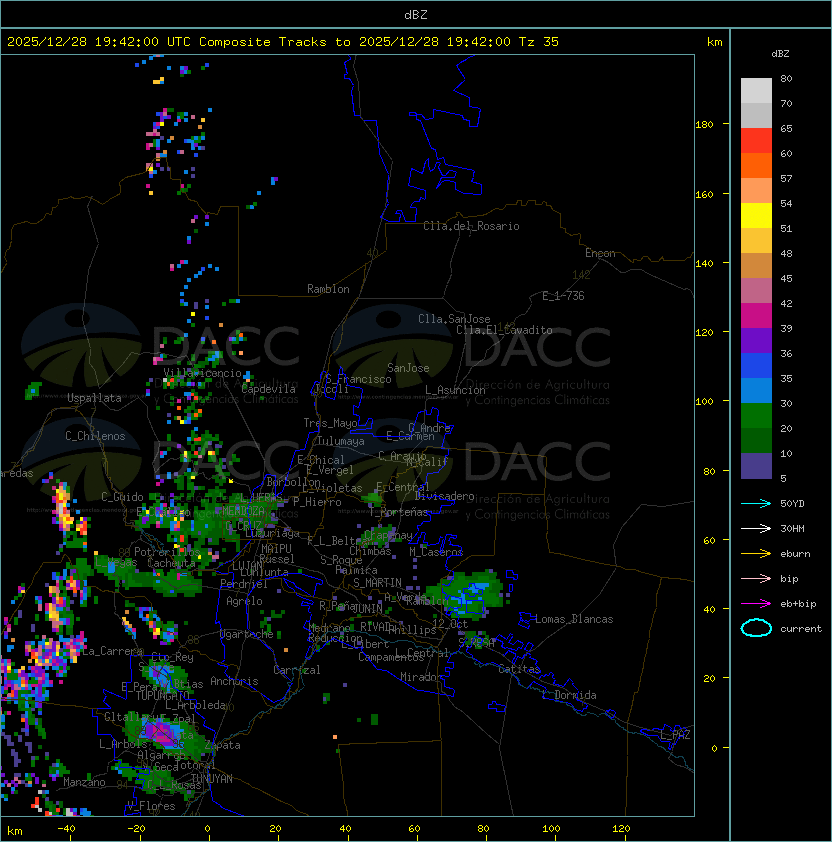Click the Anchoris map label

pyautogui.click(x=234, y=681)
